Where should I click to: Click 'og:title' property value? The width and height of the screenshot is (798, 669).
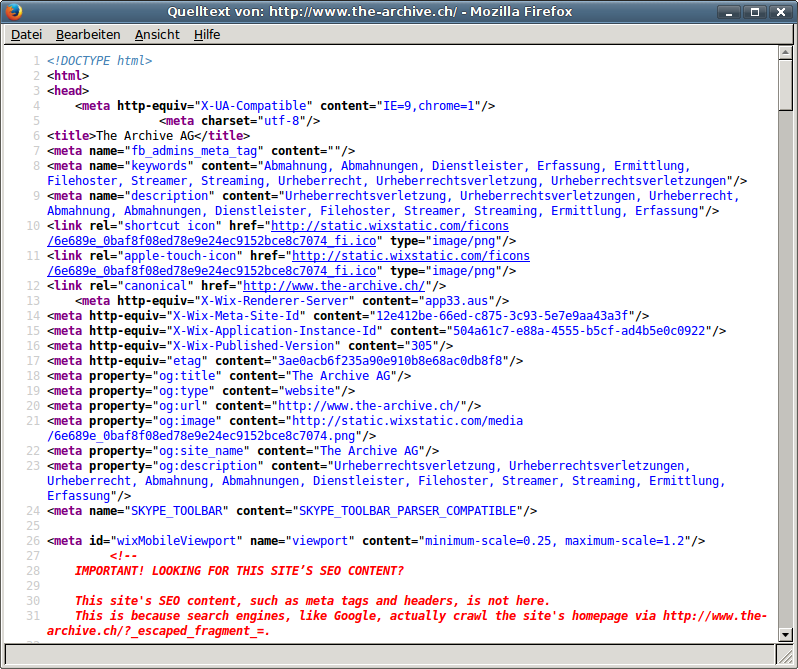[187, 376]
